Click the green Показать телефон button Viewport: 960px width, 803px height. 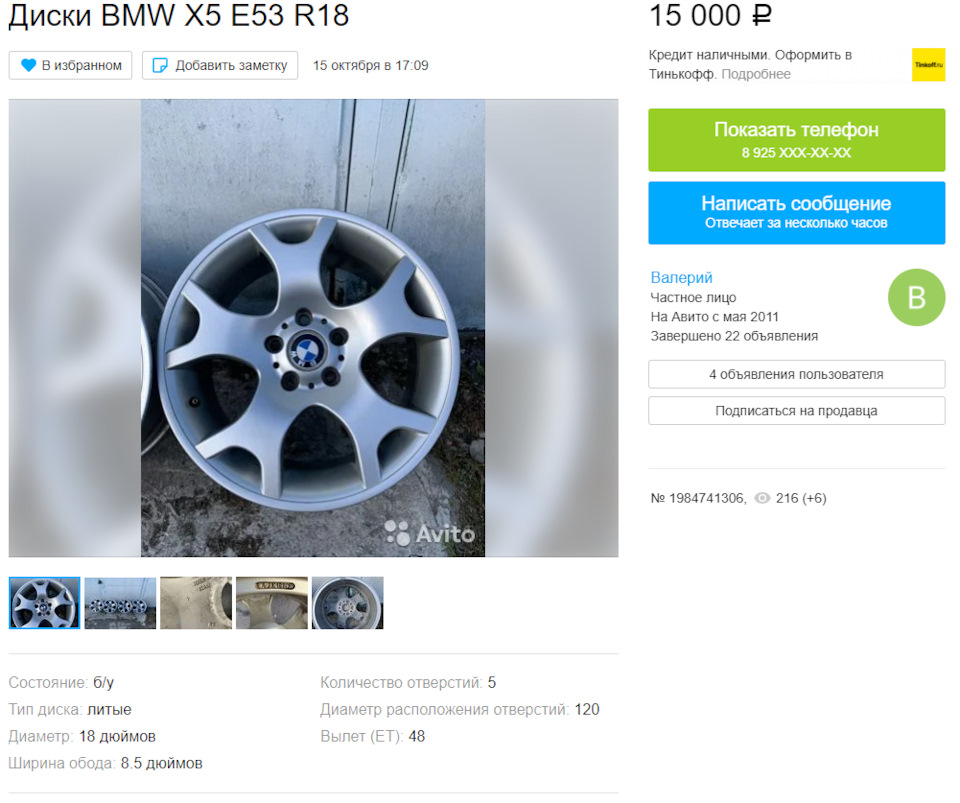(x=797, y=140)
